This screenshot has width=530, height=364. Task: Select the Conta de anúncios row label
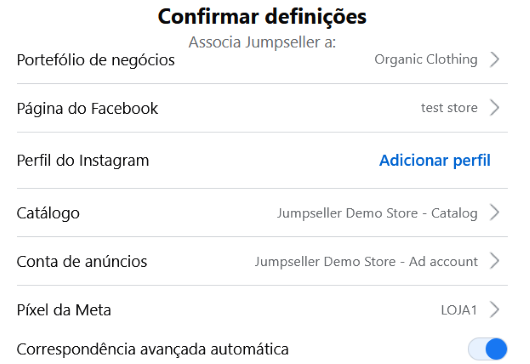(82, 262)
